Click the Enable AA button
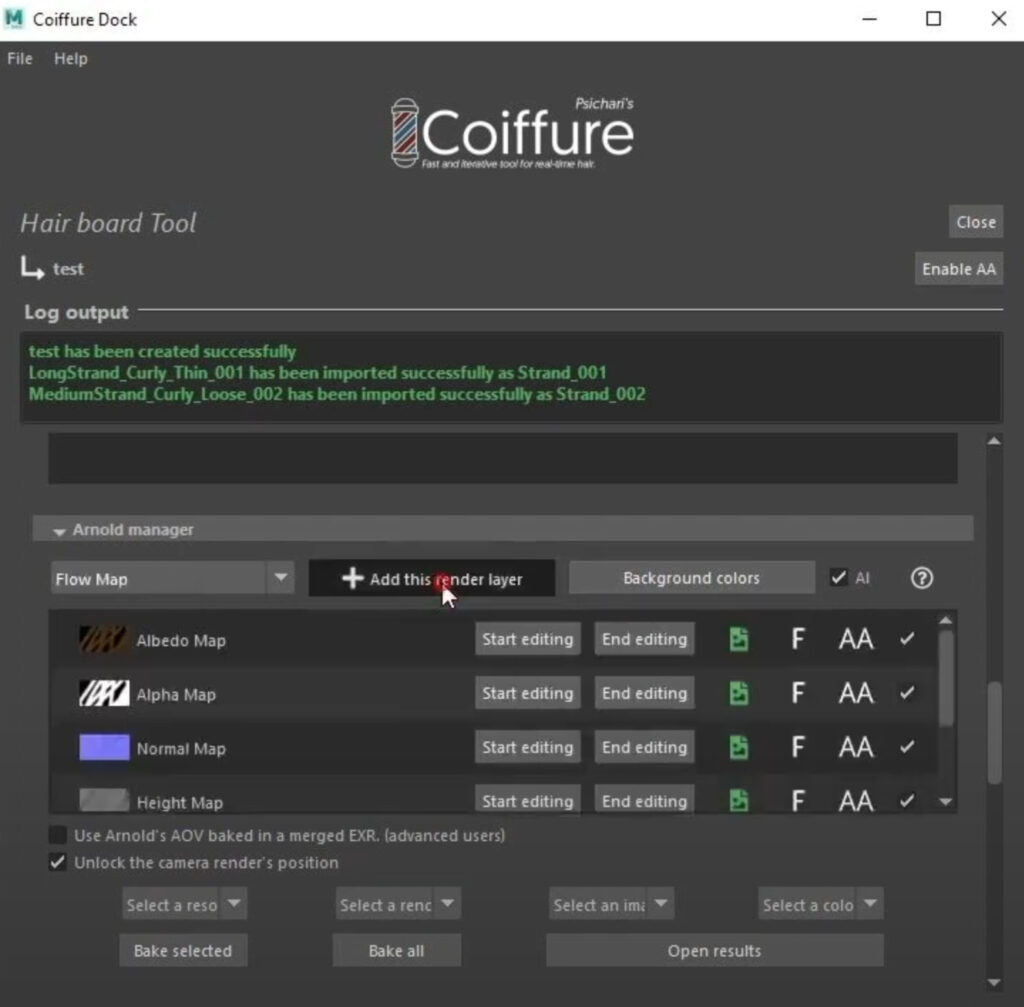Viewport: 1024px width, 1007px height. click(x=959, y=269)
